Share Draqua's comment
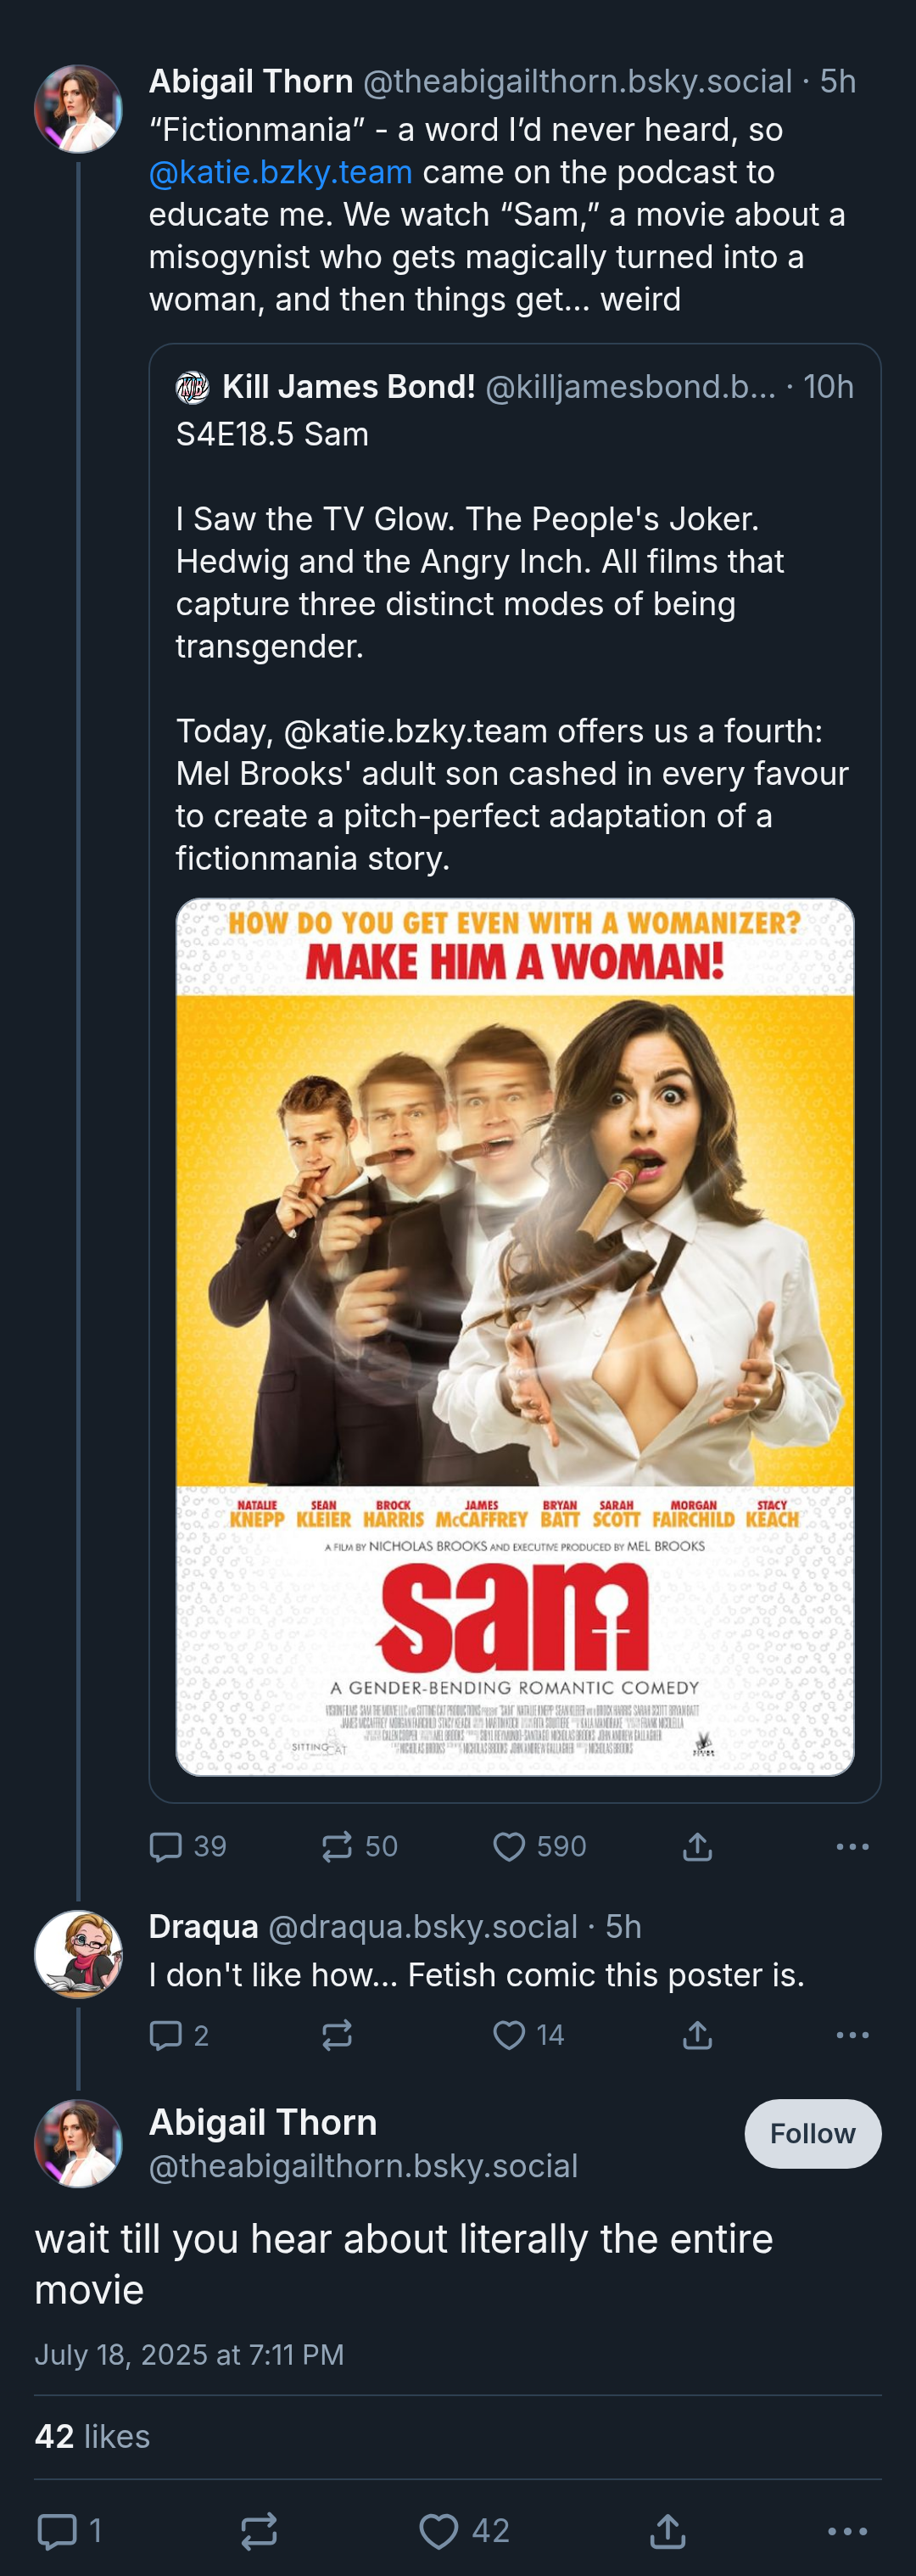Image resolution: width=916 pixels, height=2576 pixels. click(697, 2035)
